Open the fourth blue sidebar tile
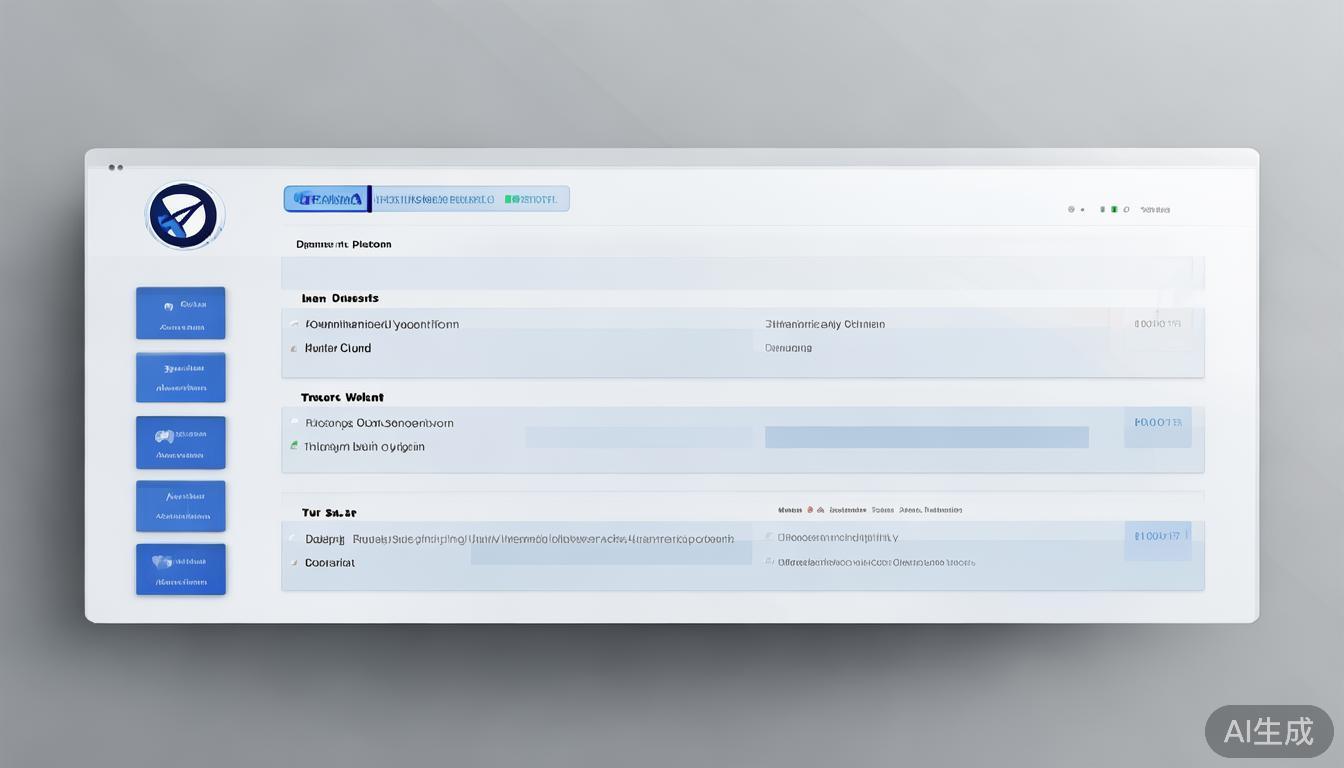This screenshot has height=768, width=1344. pos(181,506)
